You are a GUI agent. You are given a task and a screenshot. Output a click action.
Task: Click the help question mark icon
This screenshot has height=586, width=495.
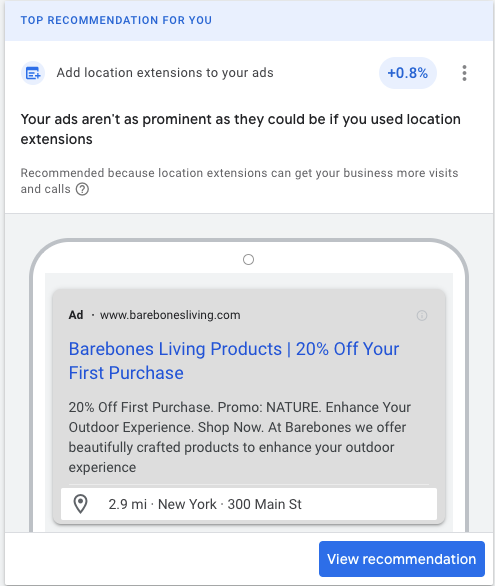click(82, 189)
